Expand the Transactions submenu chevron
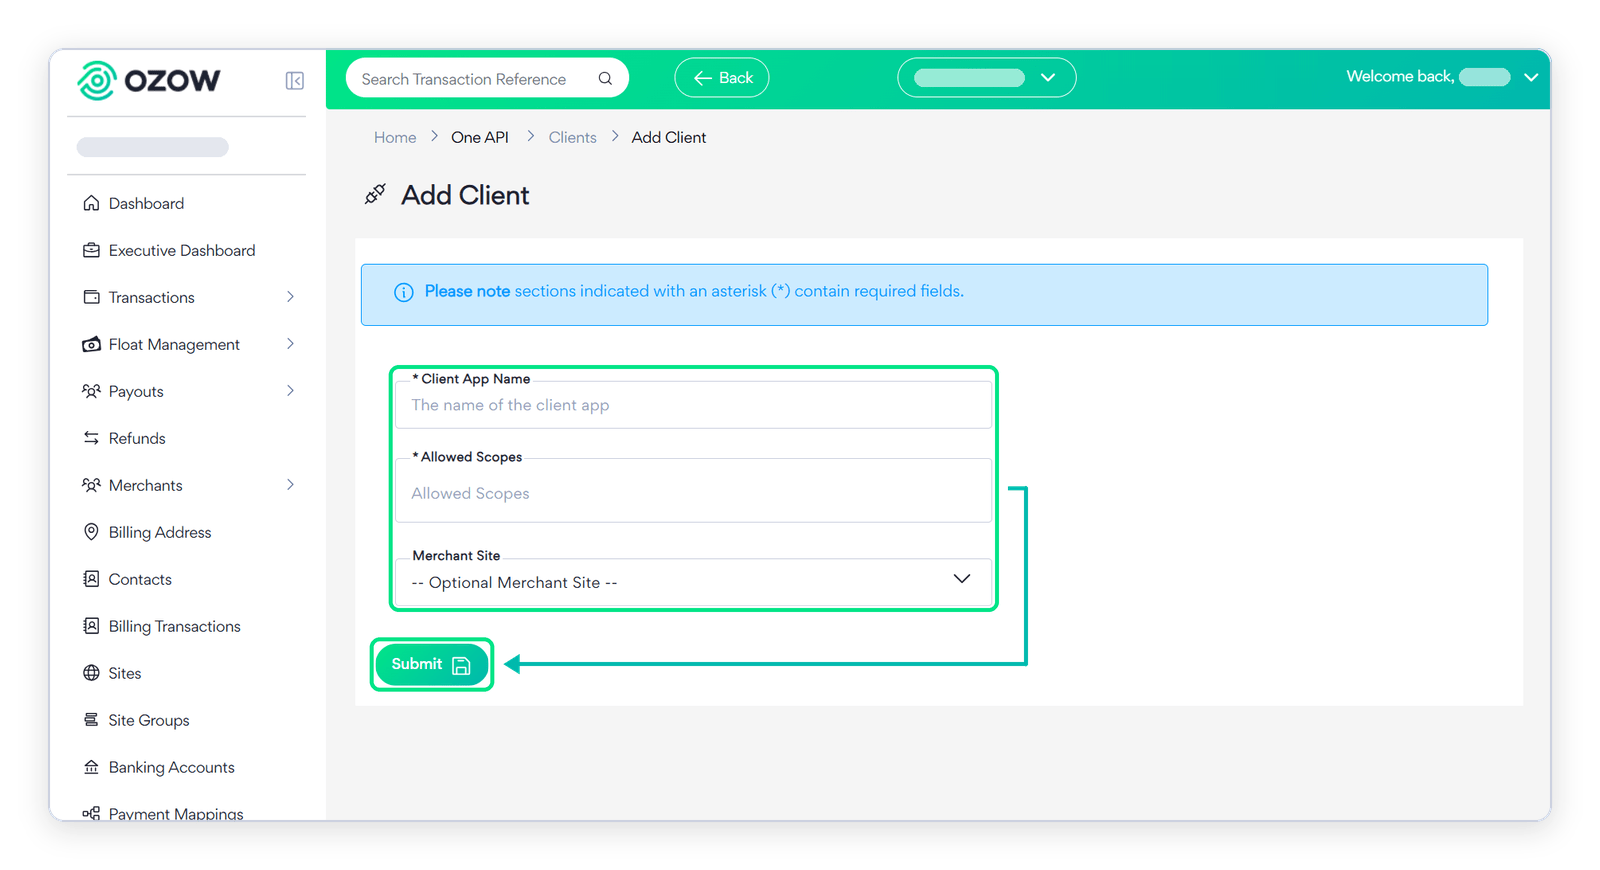The width and height of the screenshot is (1600, 870). pyautogui.click(x=290, y=297)
